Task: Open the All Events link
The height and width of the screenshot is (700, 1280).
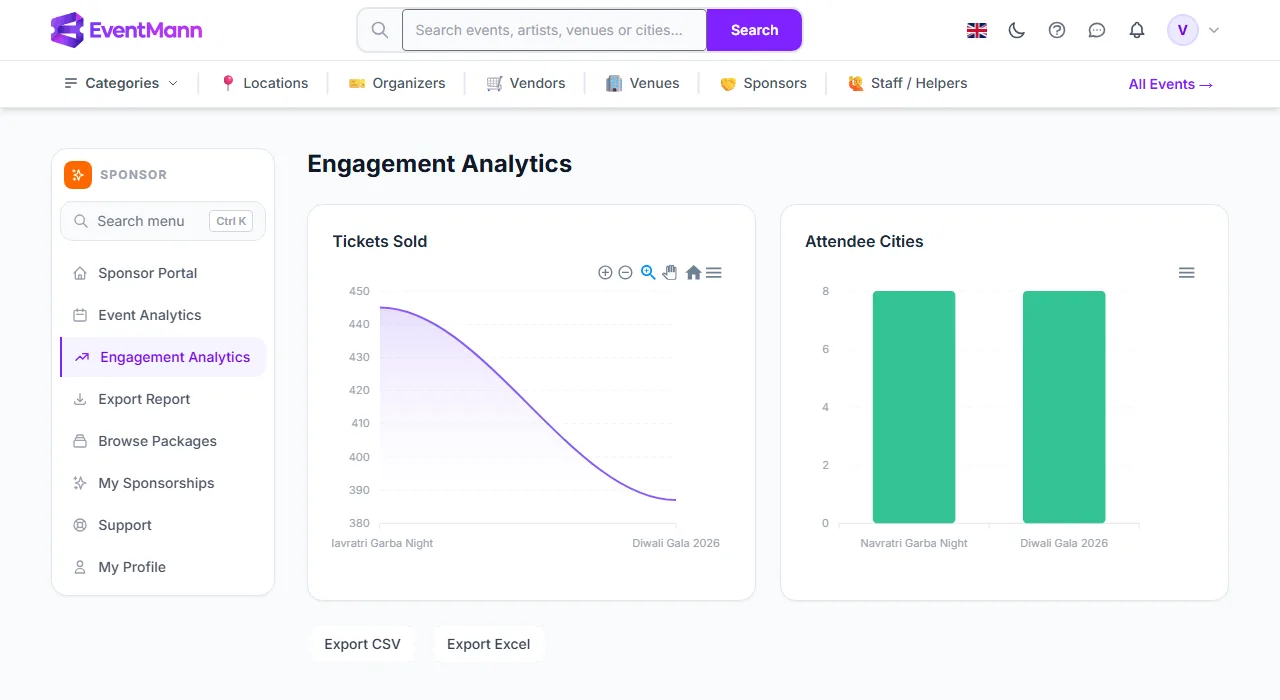Action: (x=1171, y=84)
